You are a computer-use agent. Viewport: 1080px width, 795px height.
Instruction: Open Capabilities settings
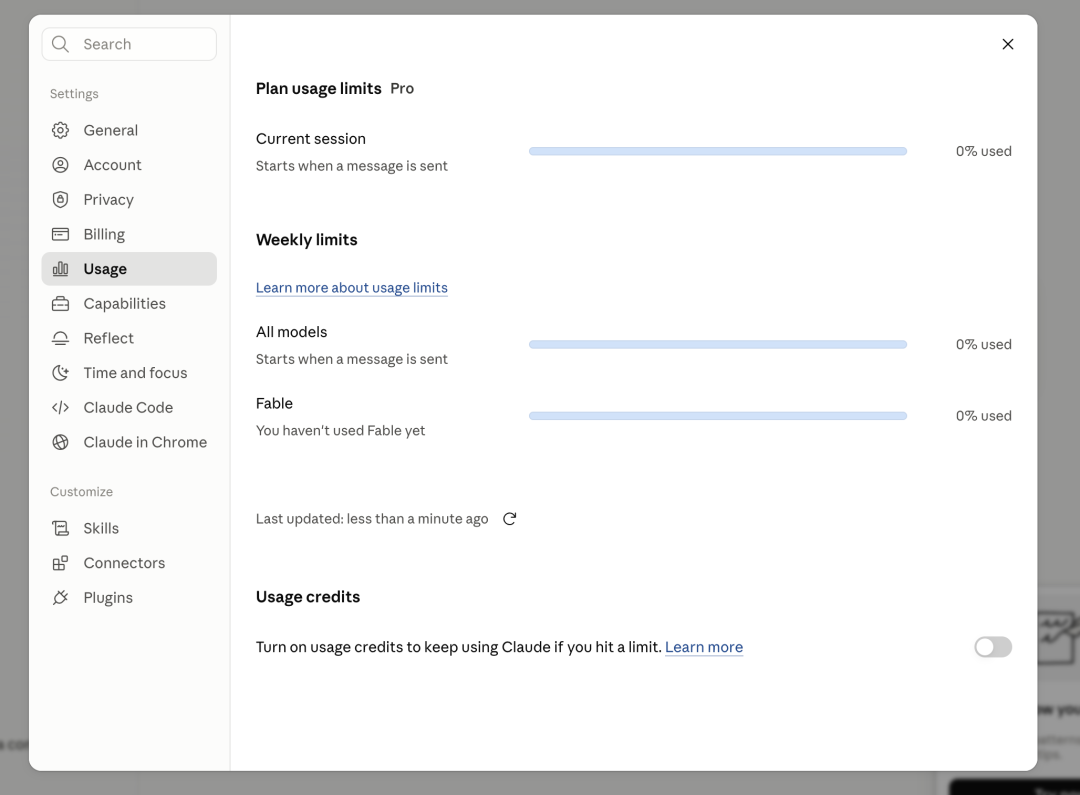129,304
